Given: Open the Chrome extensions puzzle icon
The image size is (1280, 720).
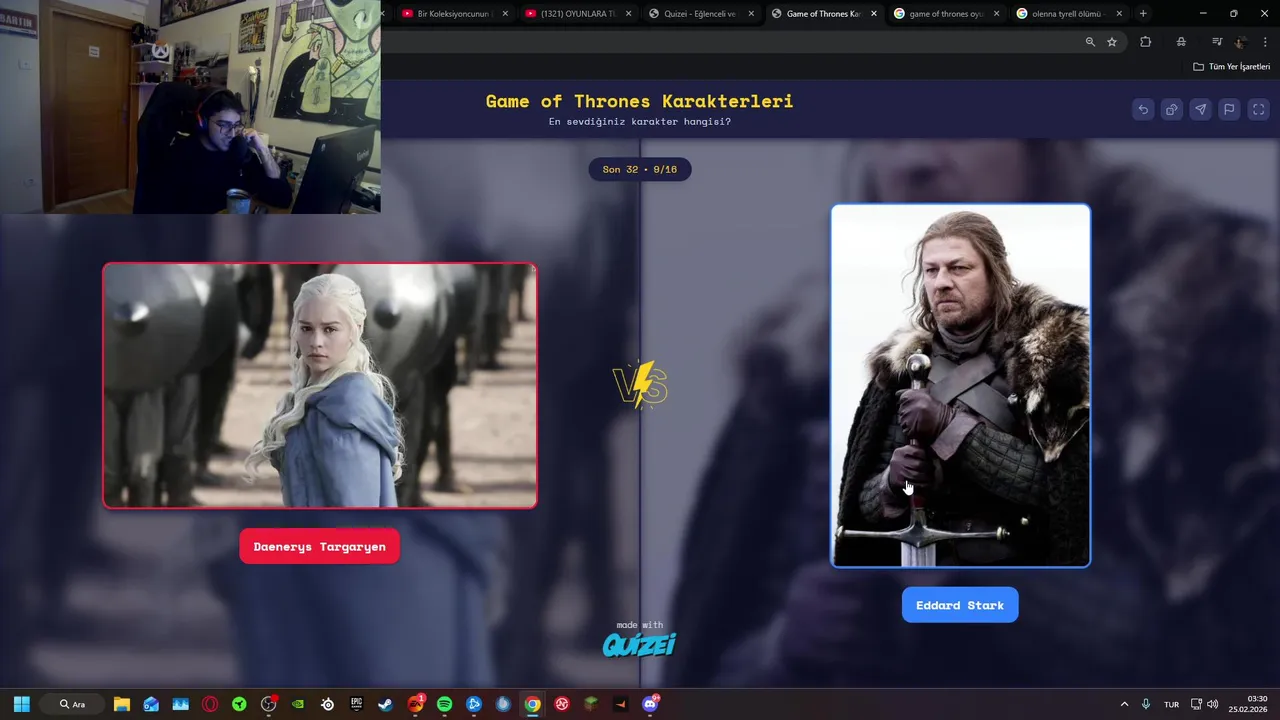Looking at the screenshot, I should point(1146,42).
